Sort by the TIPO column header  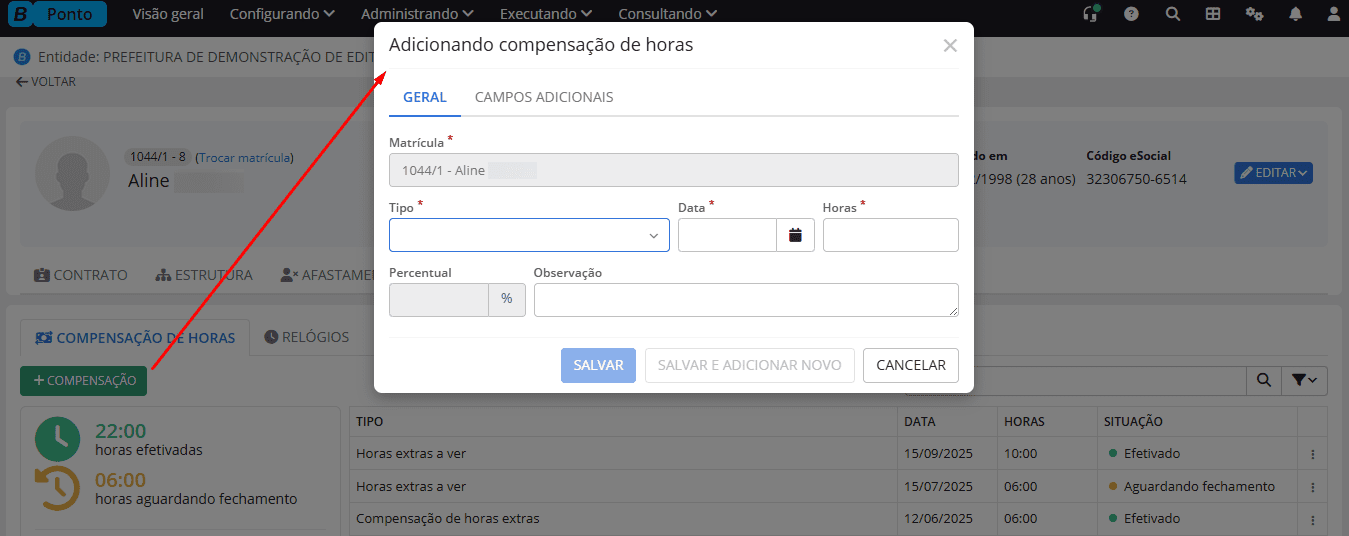pyautogui.click(x=369, y=422)
